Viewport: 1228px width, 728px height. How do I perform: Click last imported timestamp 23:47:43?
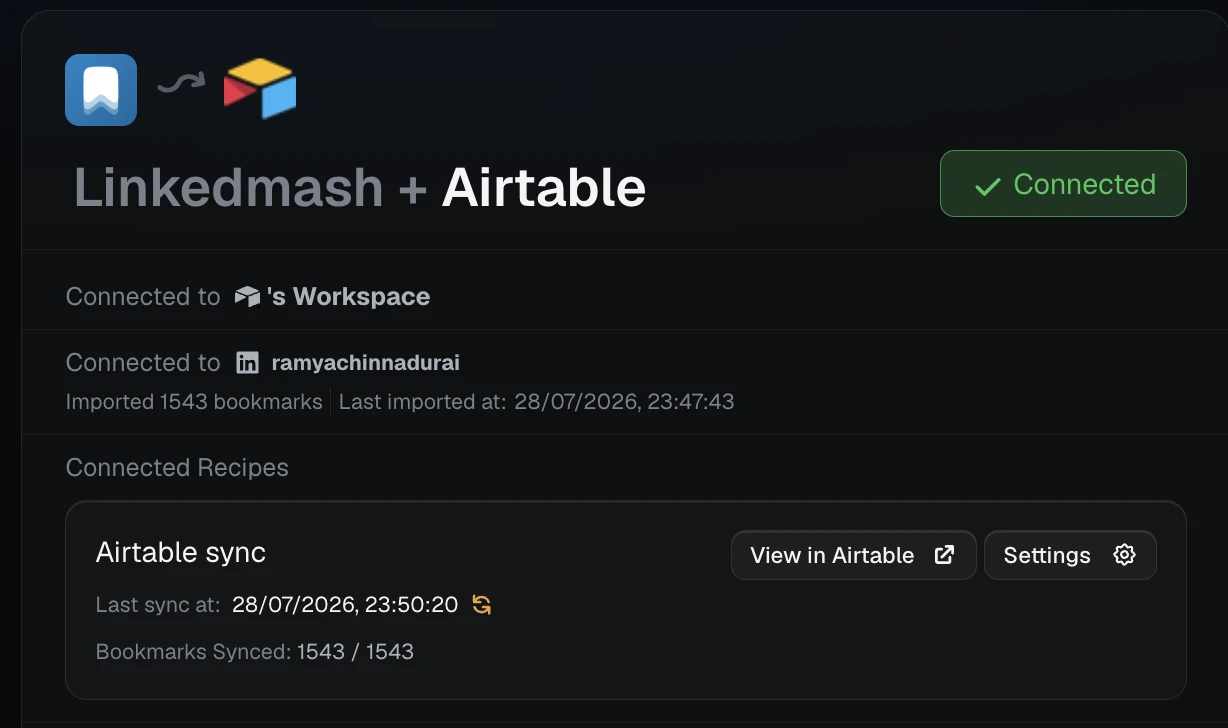(x=624, y=402)
